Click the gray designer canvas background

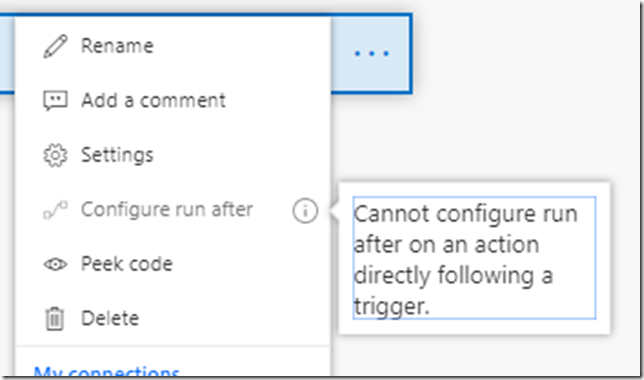click(513, 103)
